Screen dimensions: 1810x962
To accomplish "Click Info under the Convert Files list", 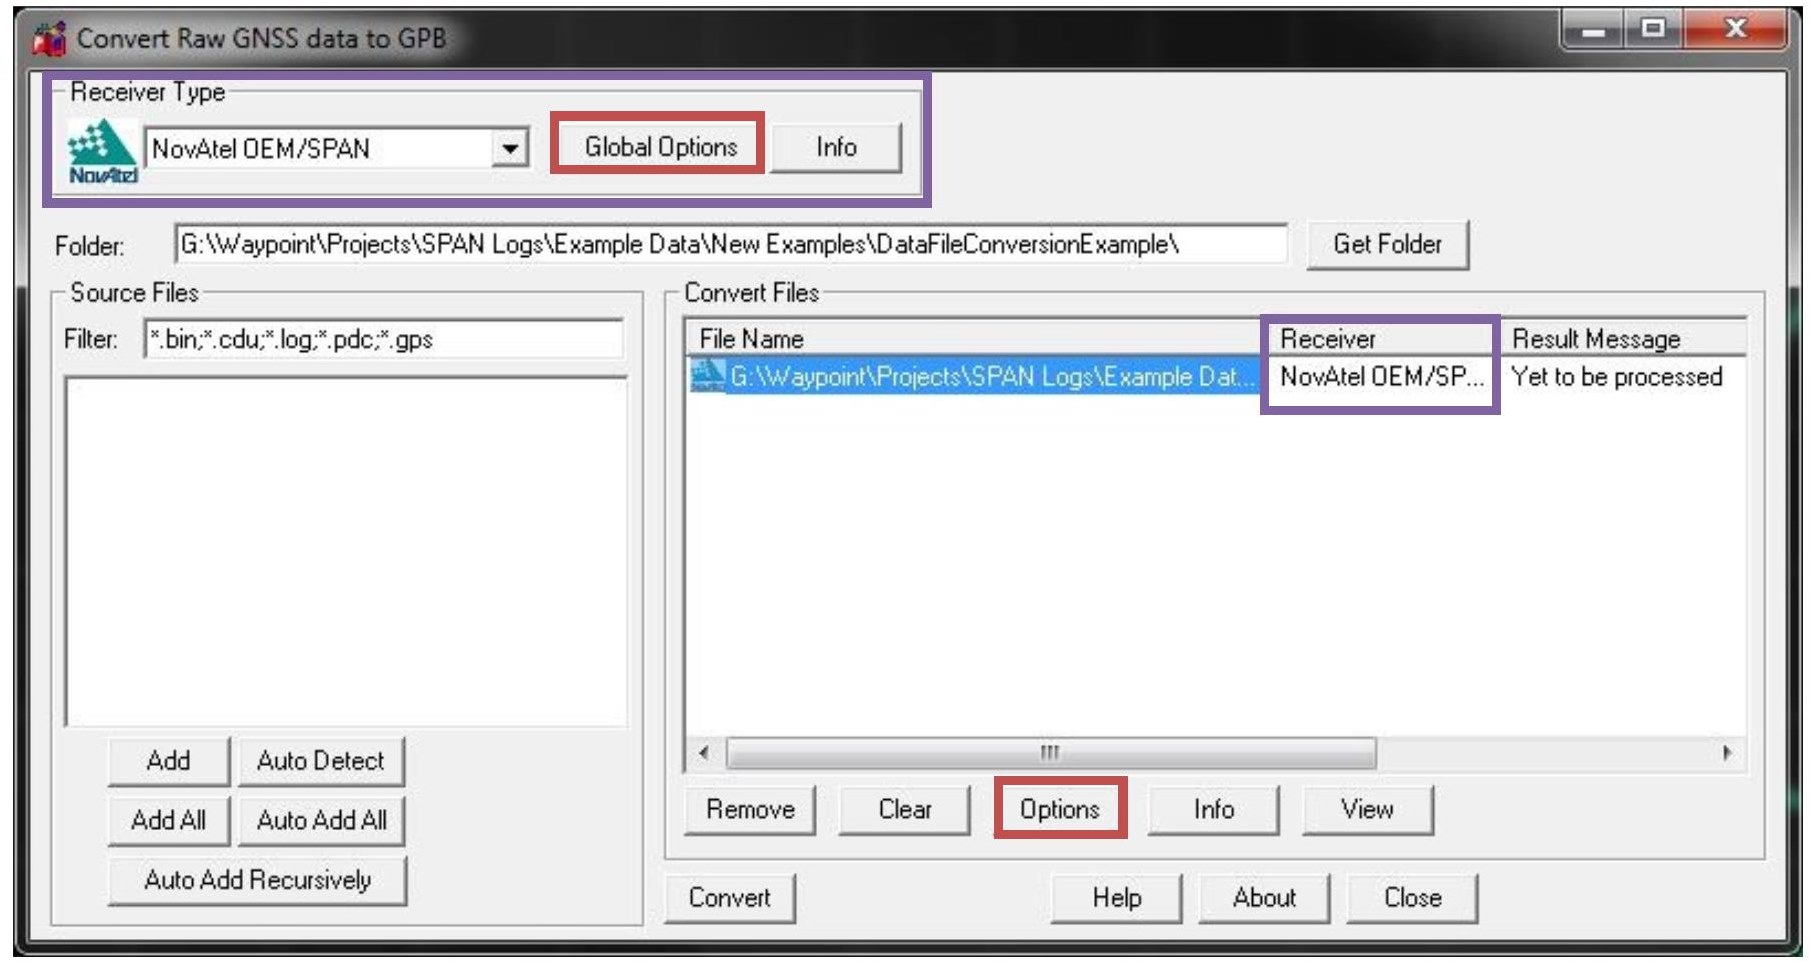I will click(x=1214, y=809).
